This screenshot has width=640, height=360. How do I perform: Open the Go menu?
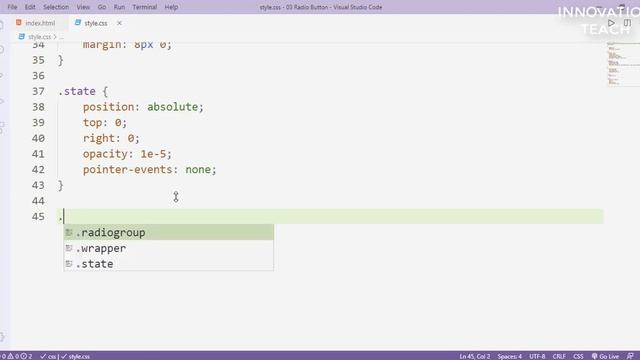(102, 7)
